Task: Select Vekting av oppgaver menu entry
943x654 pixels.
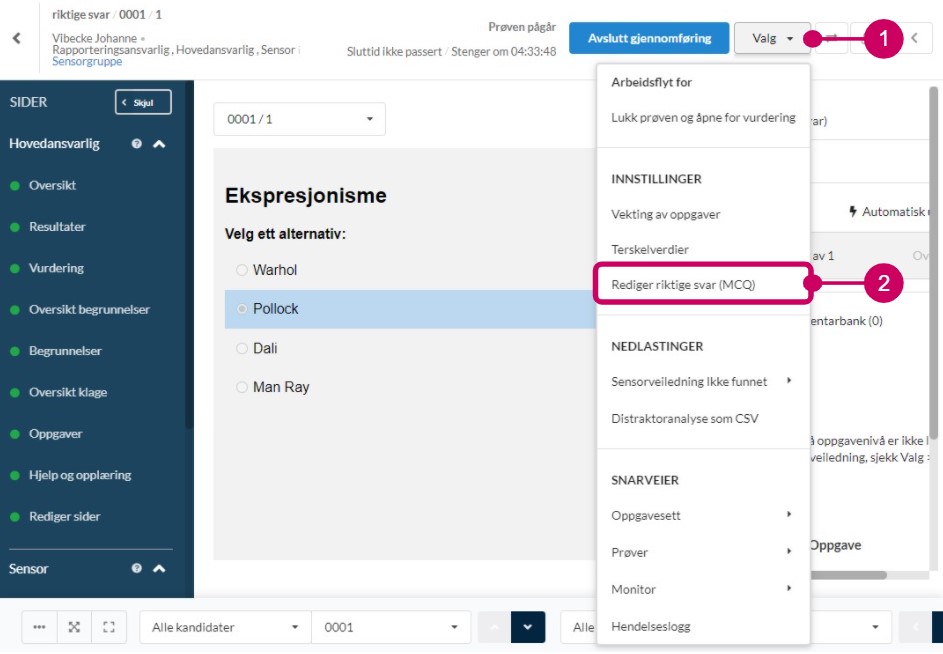Action: click(x=665, y=214)
